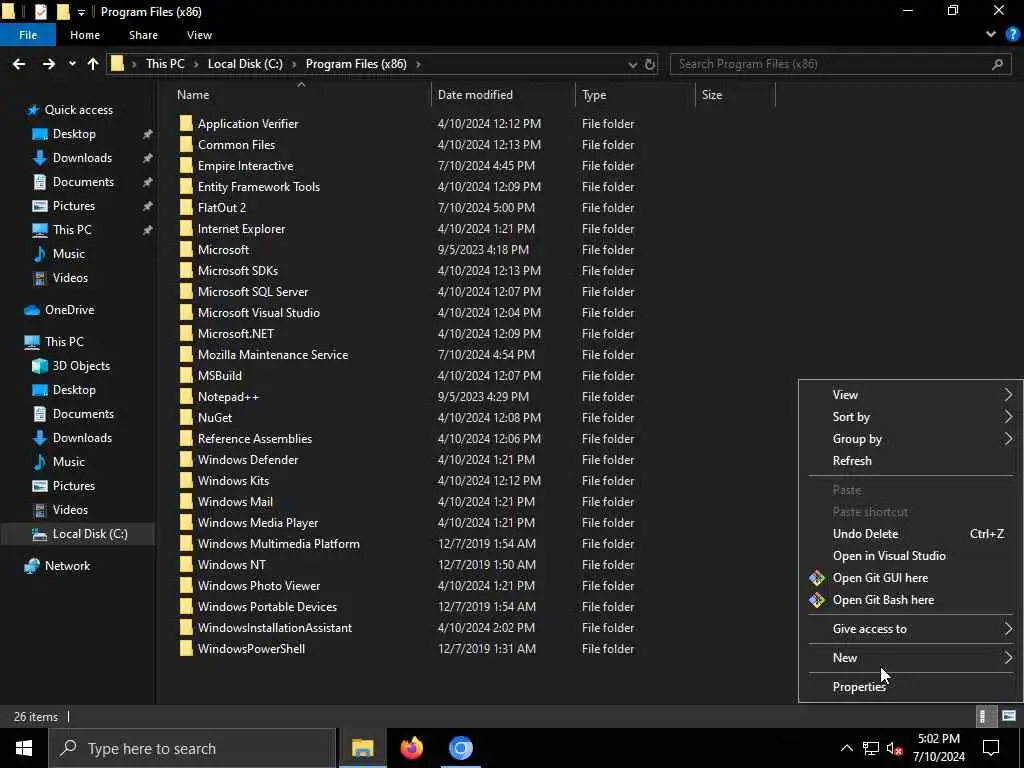1024x768 pixels.
Task: Click Videos icon under Quick access
Action: 40,278
